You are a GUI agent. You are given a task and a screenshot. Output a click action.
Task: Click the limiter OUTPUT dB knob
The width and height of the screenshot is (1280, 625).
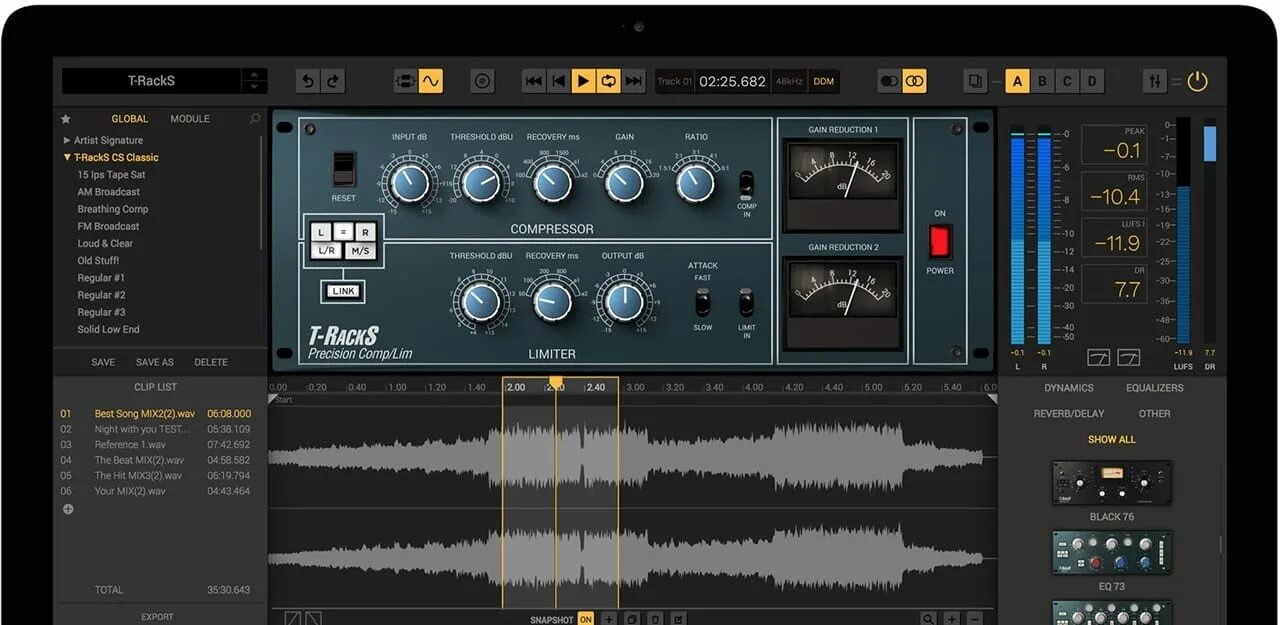click(624, 302)
